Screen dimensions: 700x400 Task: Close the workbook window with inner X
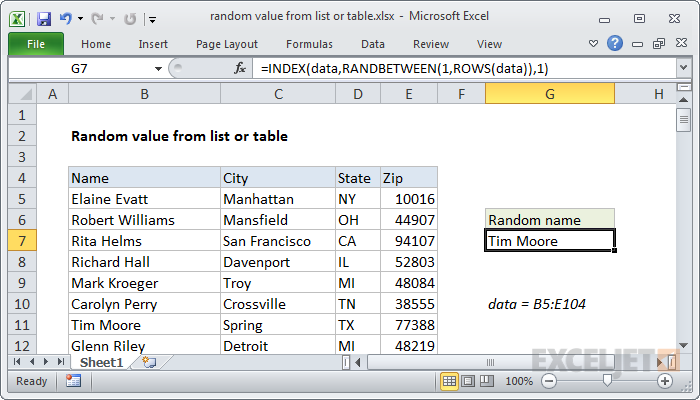[681, 43]
